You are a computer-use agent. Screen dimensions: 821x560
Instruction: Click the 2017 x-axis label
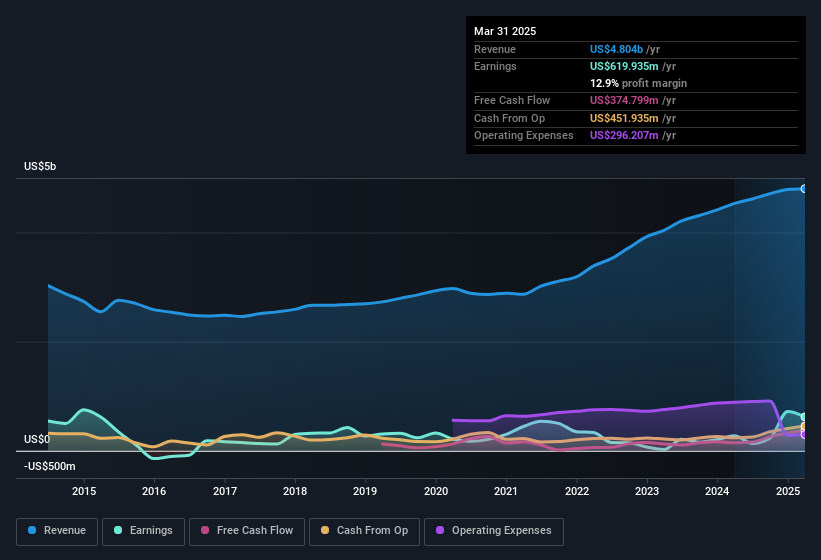225,491
